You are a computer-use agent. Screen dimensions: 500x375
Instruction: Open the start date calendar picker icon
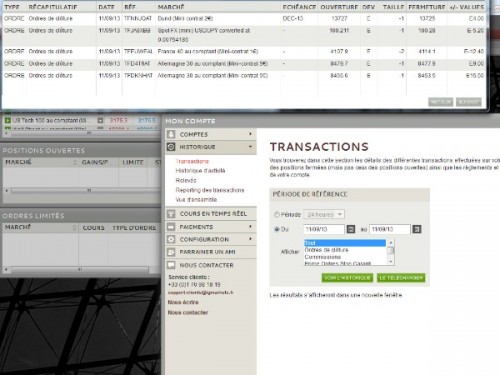click(x=351, y=229)
